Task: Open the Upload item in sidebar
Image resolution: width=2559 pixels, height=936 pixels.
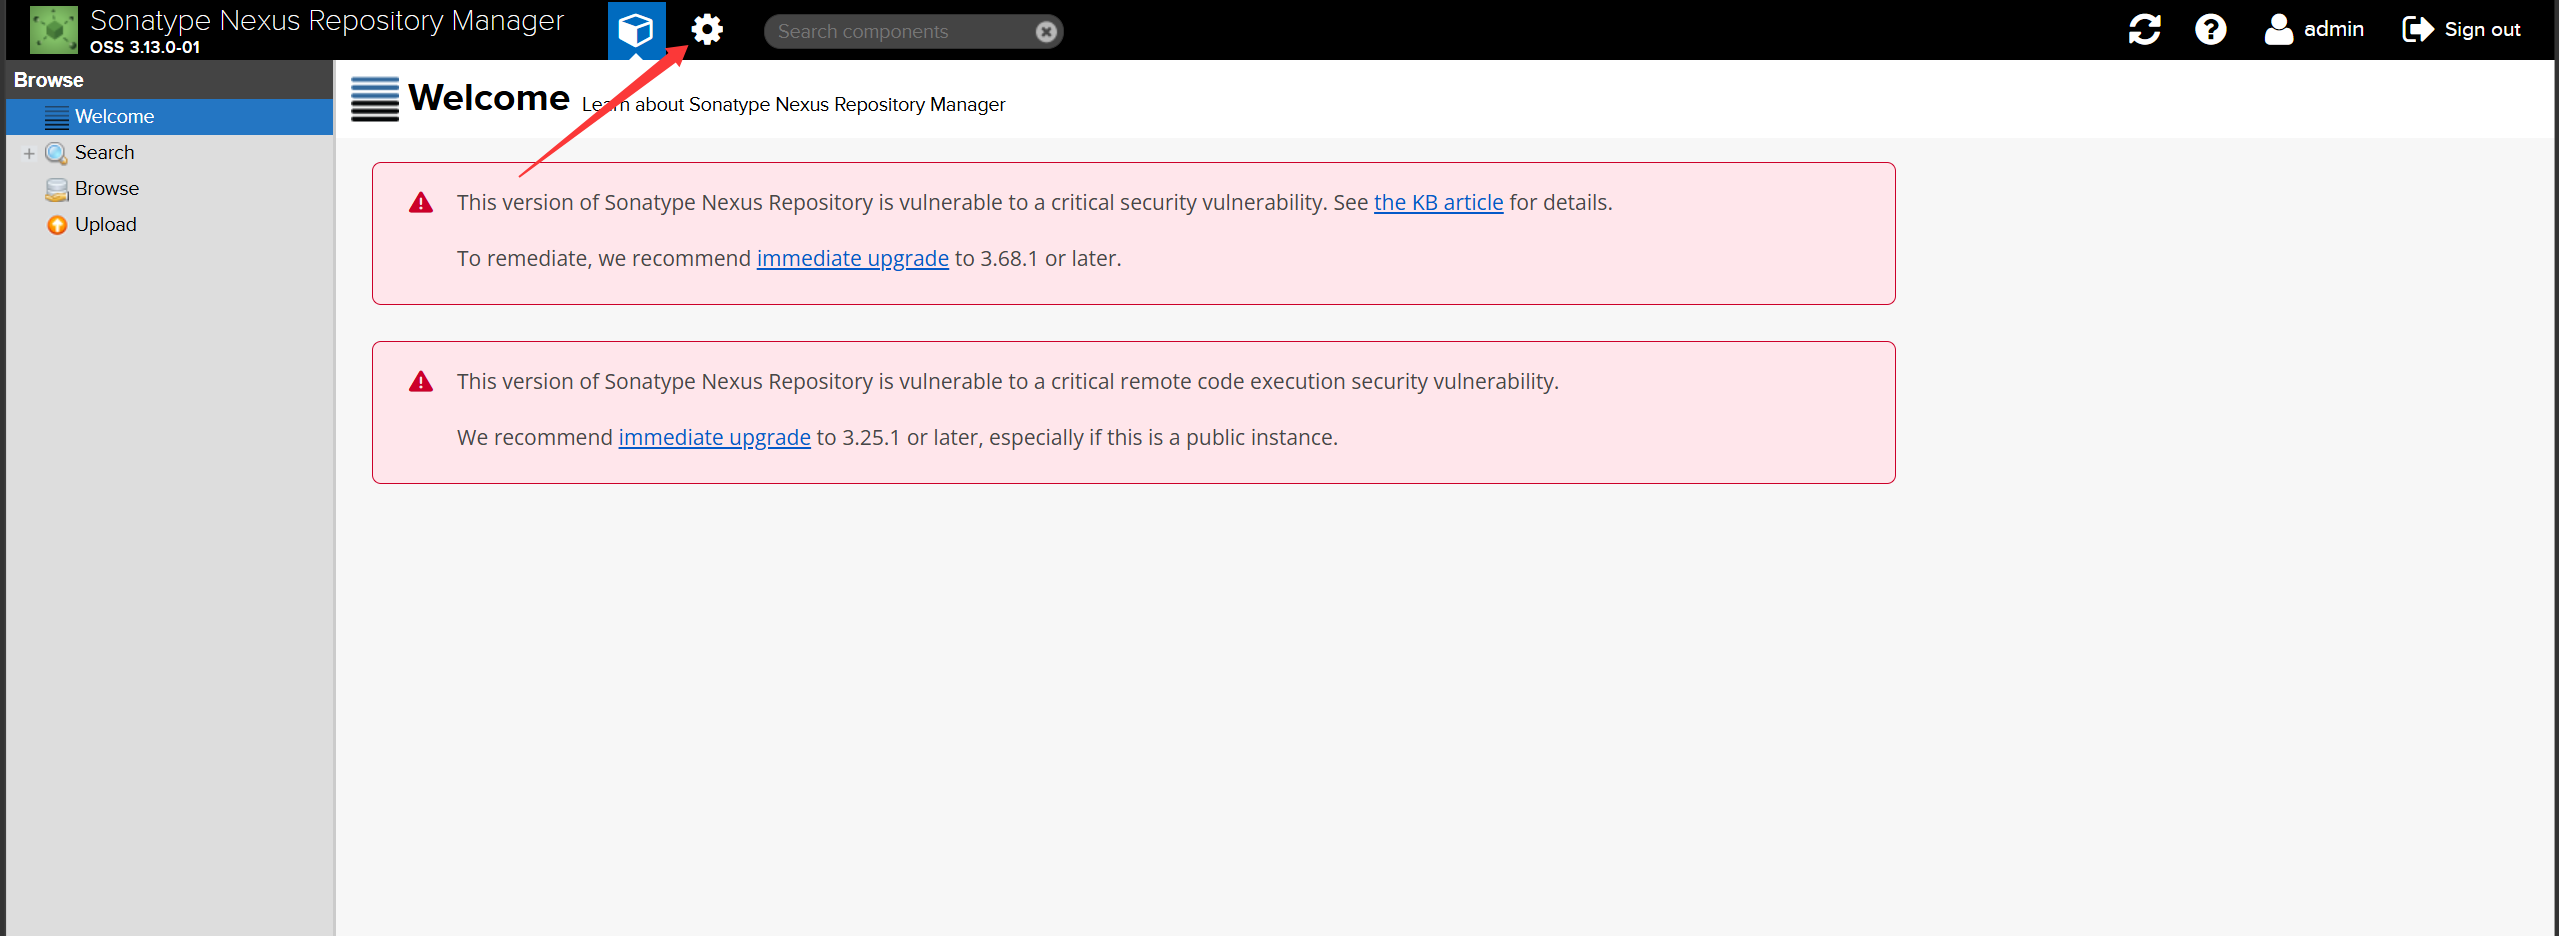Action: tap(105, 225)
